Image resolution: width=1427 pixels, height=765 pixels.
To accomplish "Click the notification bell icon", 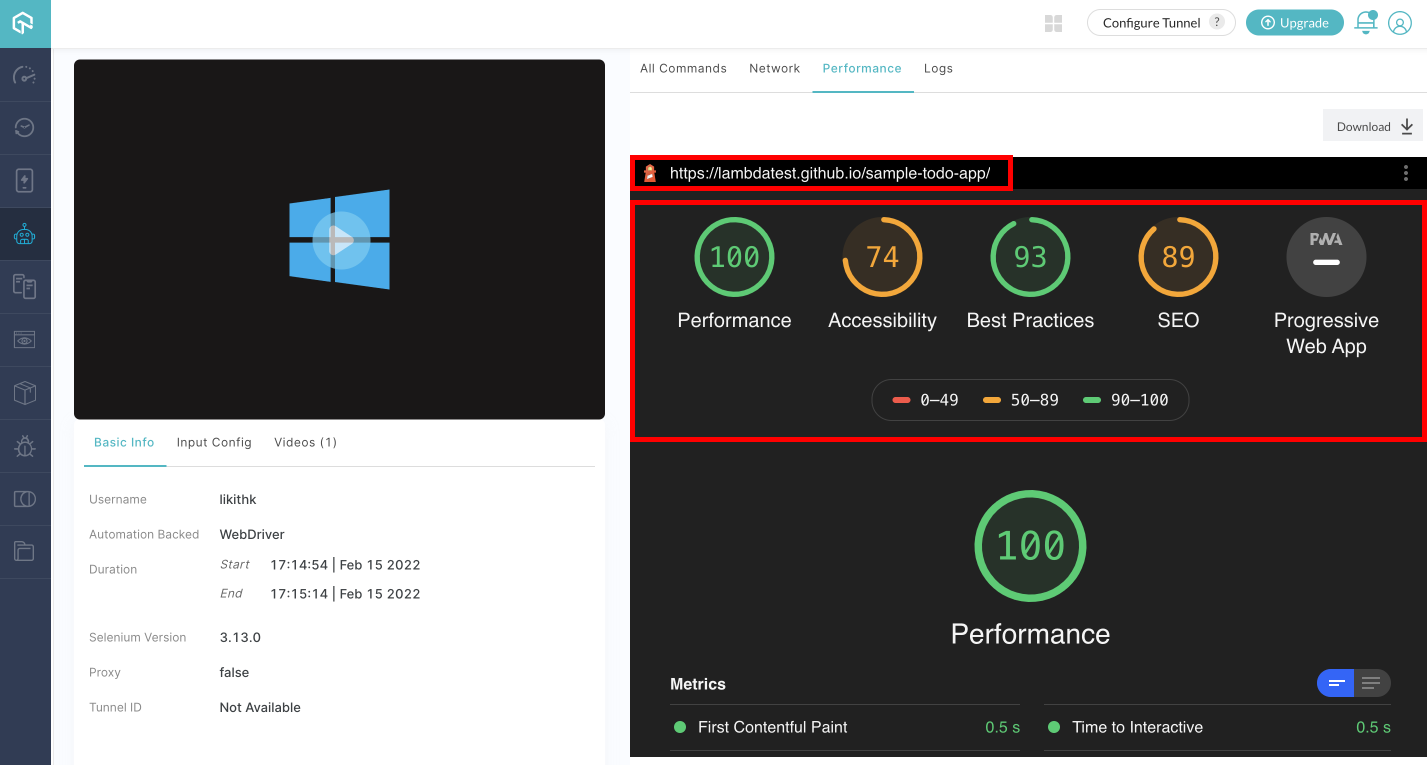I will coord(1365,23).
